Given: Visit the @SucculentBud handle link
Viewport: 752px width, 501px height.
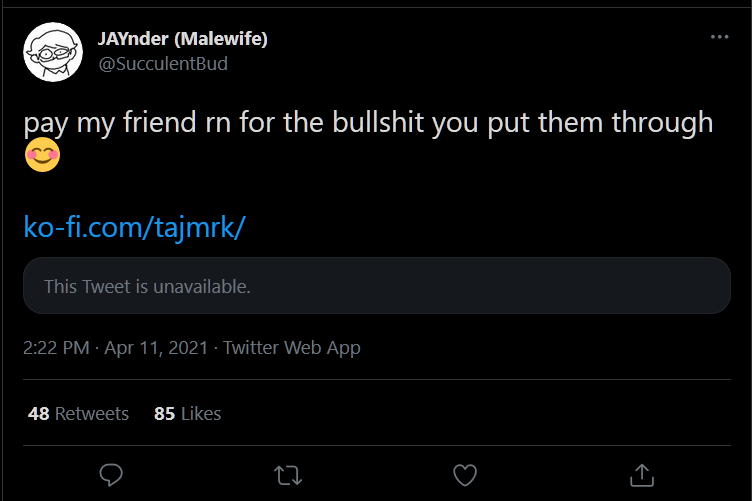Looking at the screenshot, I should click(x=163, y=64).
